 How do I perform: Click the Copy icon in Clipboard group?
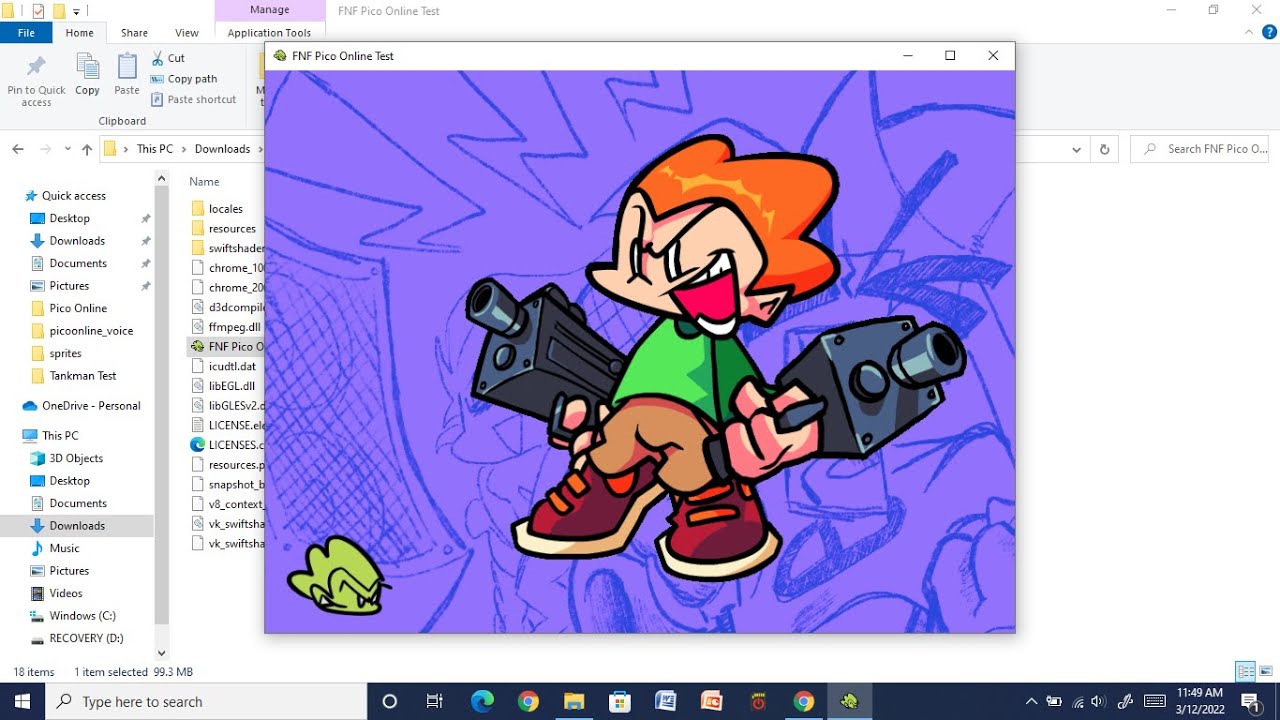coord(88,67)
